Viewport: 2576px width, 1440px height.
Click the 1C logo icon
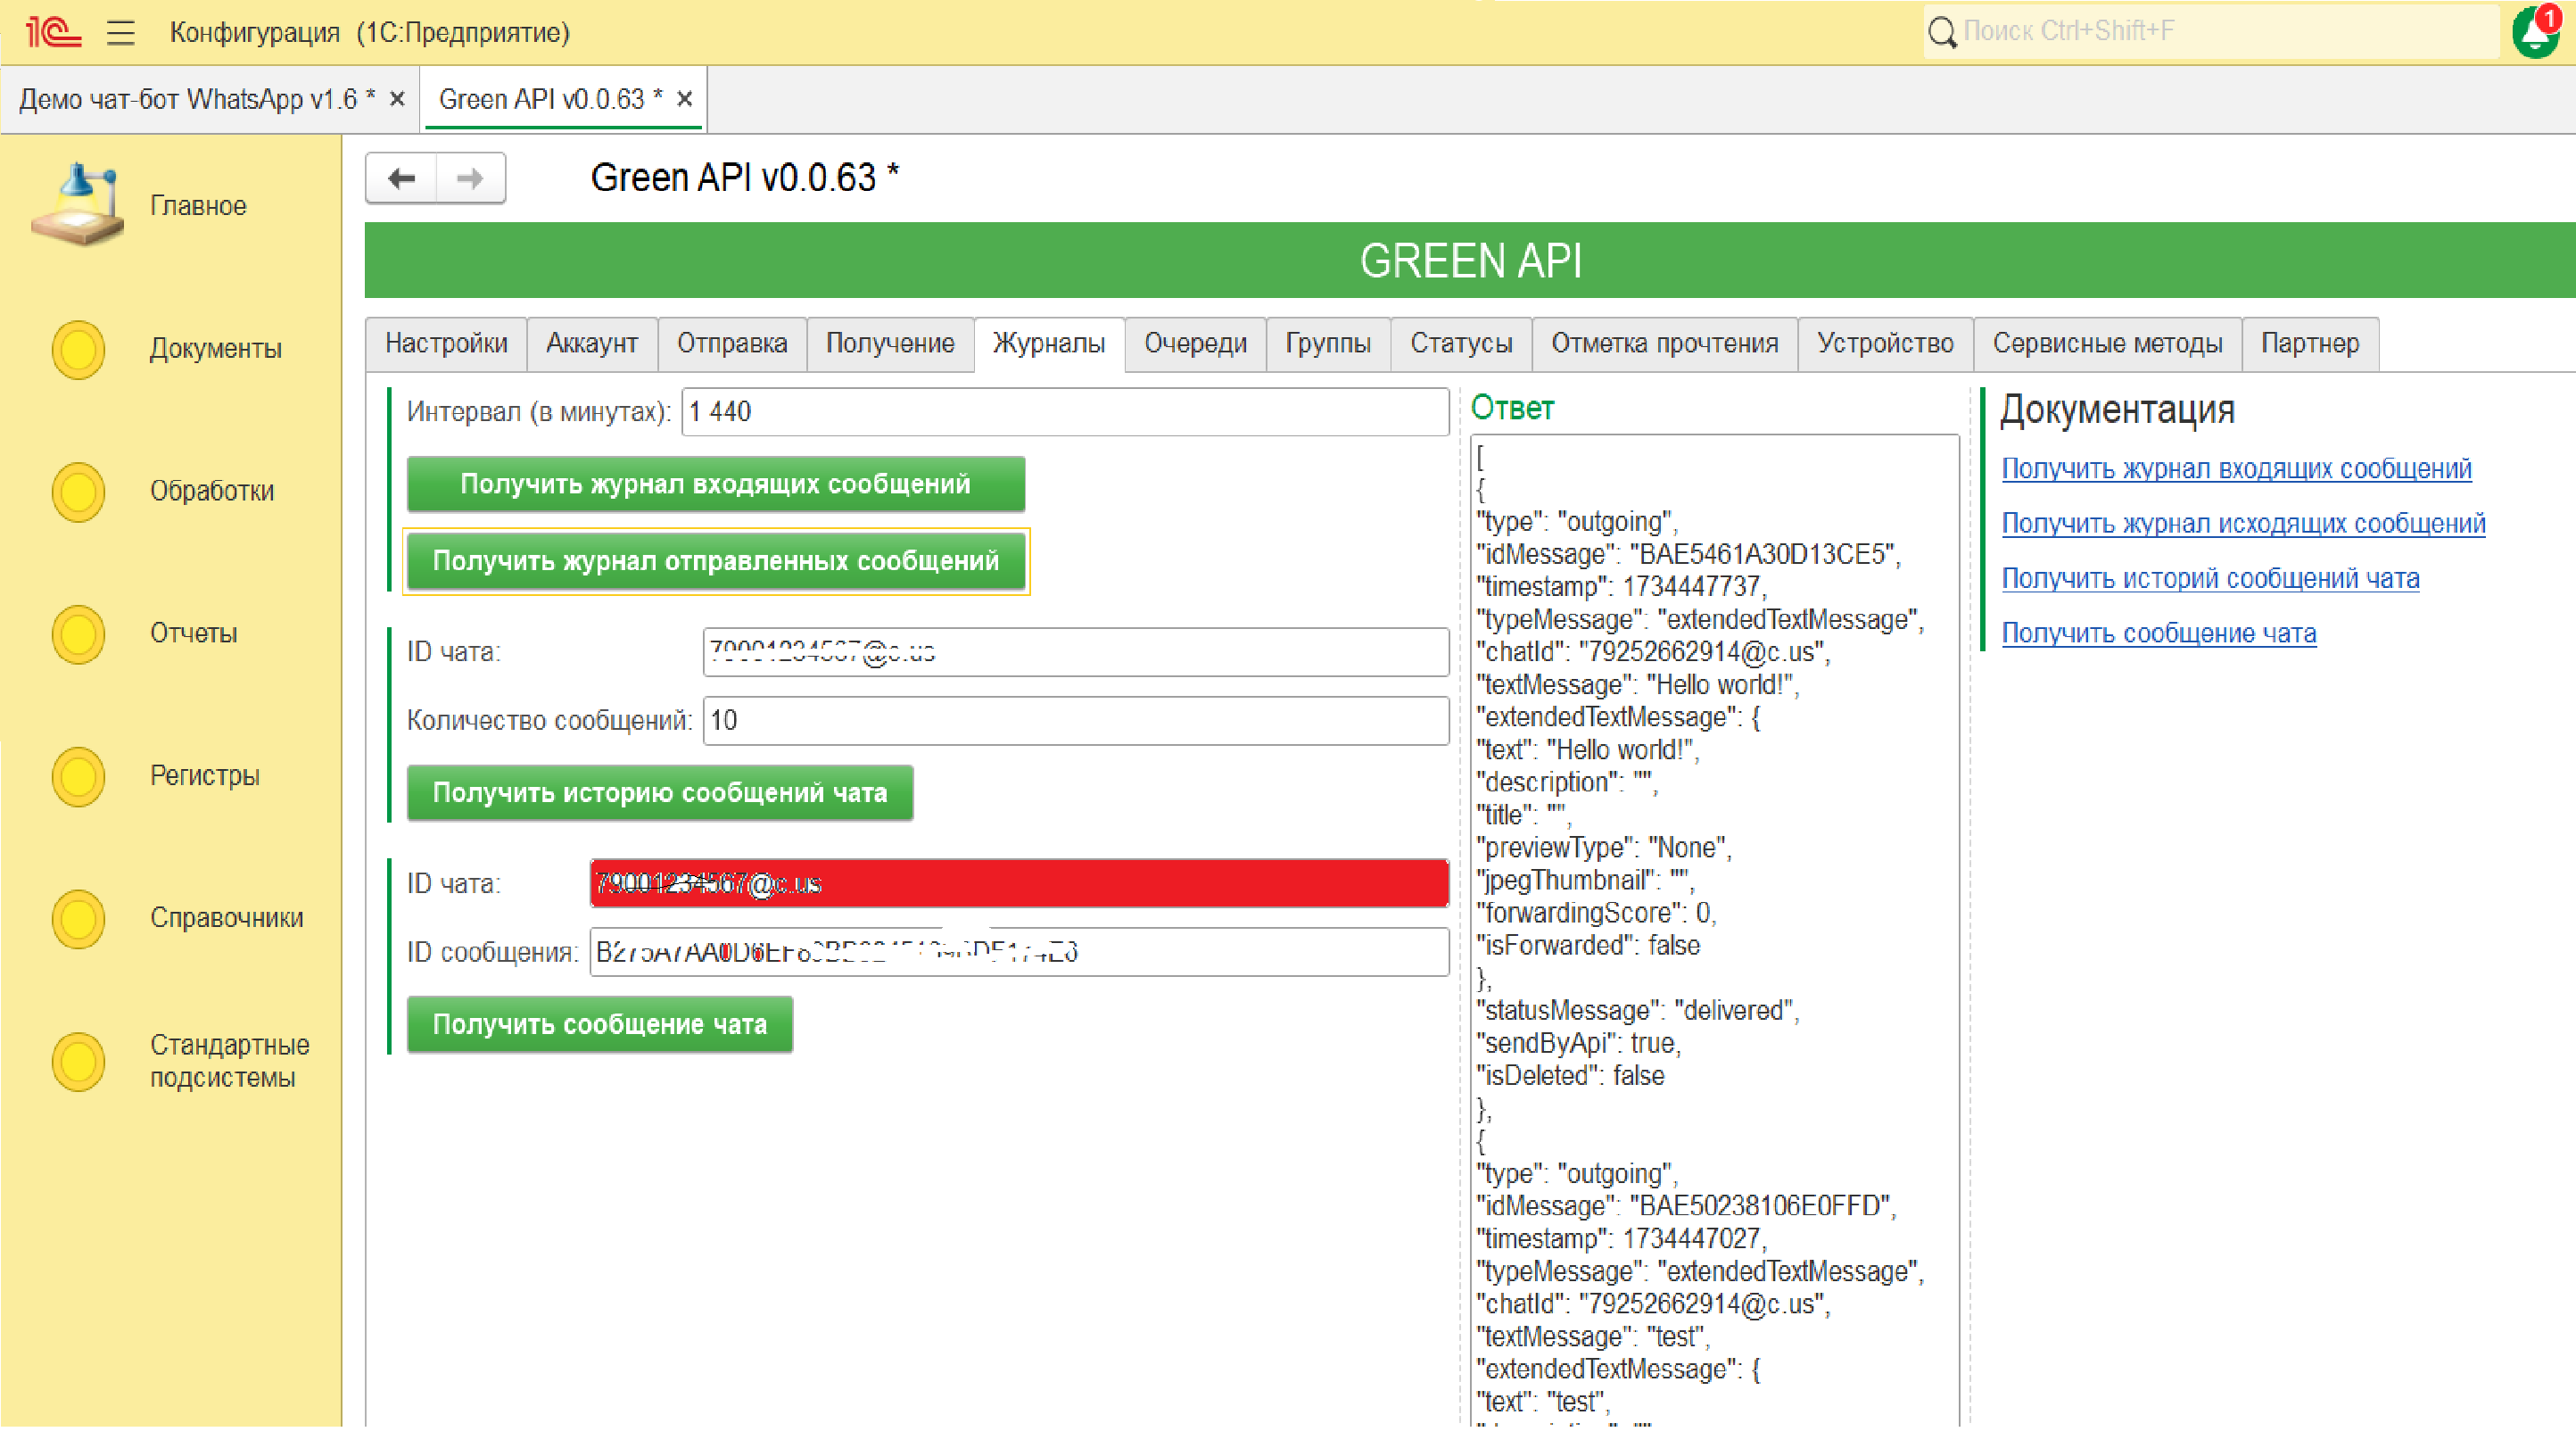[52, 32]
